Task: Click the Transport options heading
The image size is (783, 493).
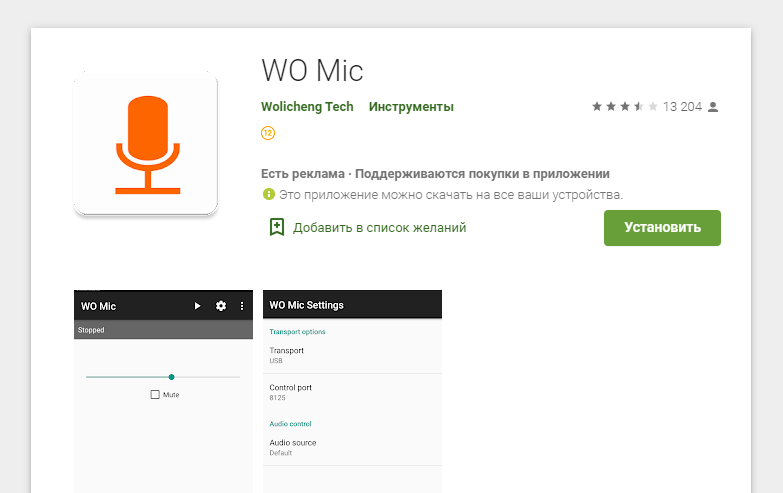Action: [x=297, y=332]
